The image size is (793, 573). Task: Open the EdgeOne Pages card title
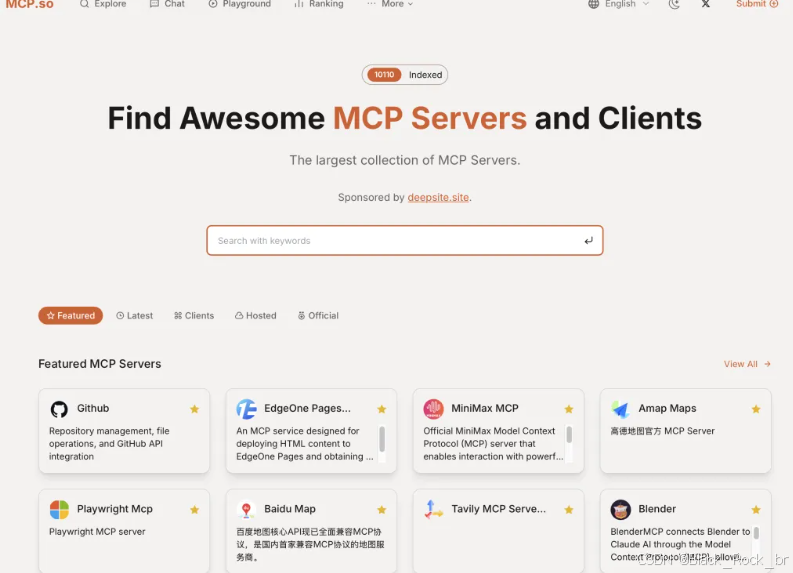(x=307, y=408)
